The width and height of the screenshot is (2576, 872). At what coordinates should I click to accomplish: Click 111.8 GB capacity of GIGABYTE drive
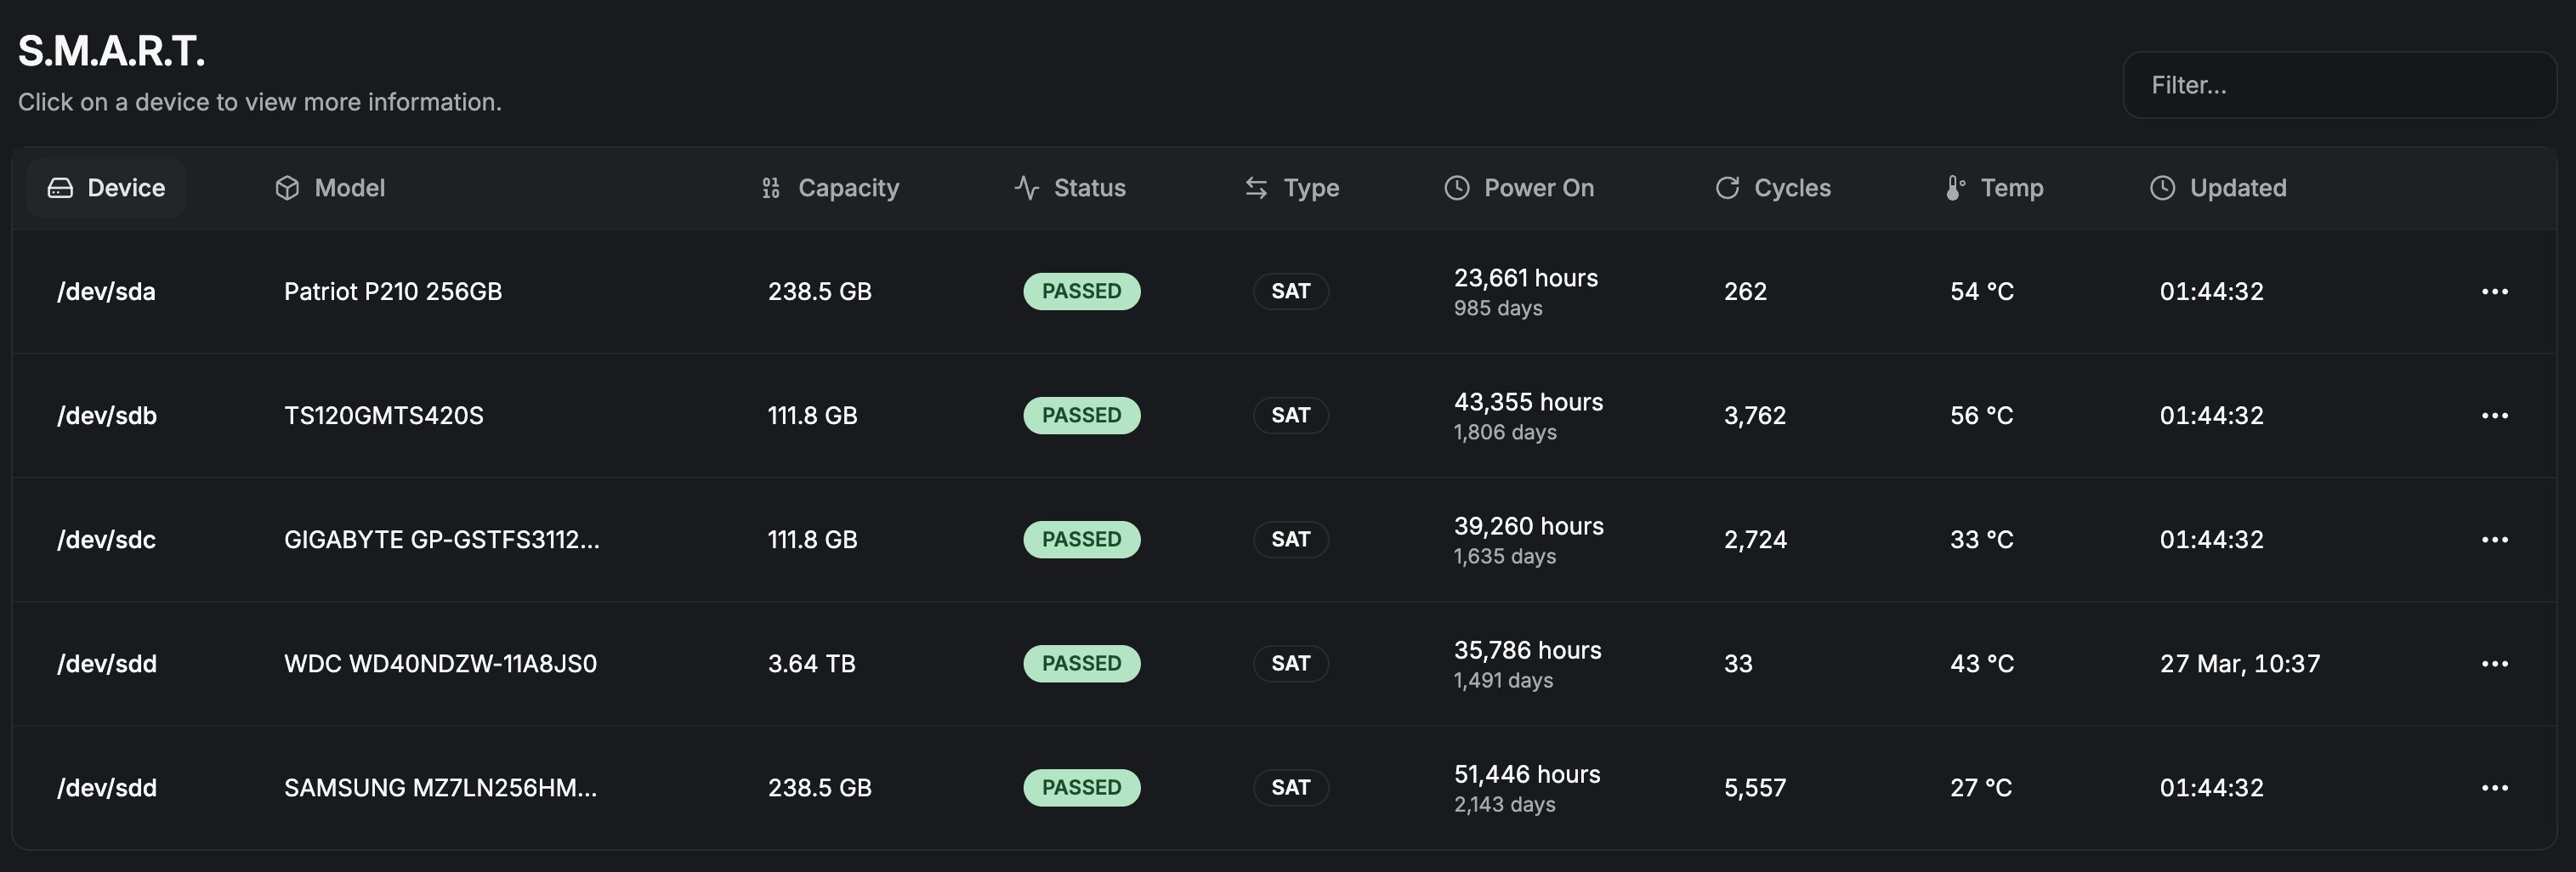click(x=813, y=539)
